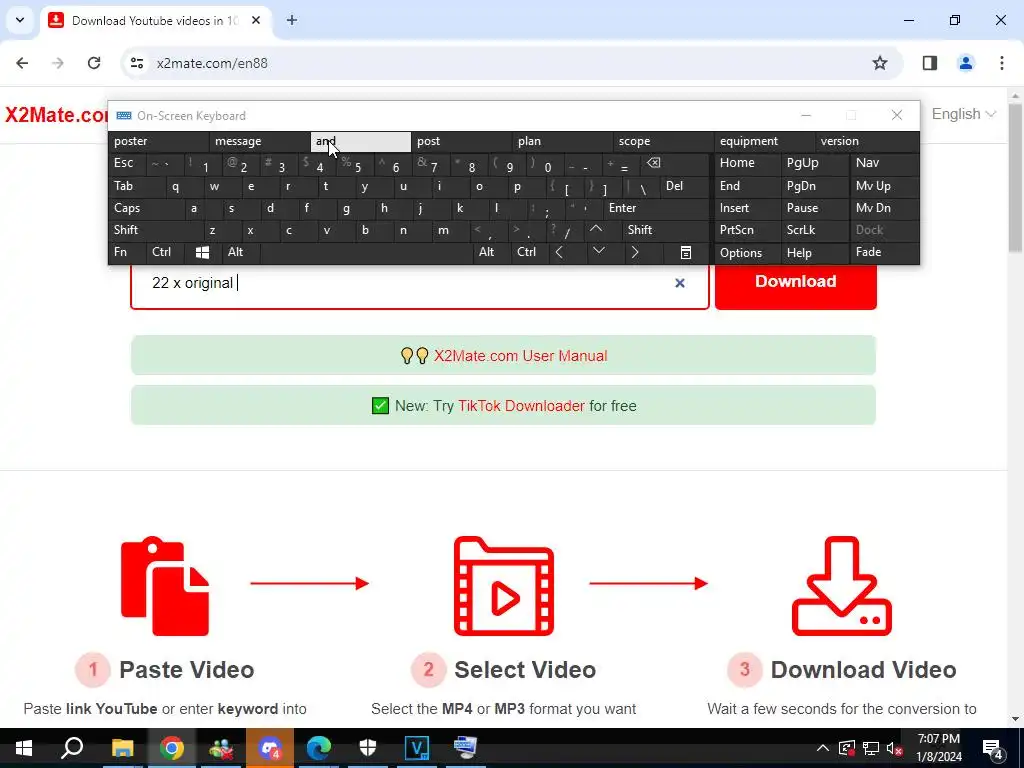Click the page vertical scrollbar thumb
1024x768 pixels.
pyautogui.click(x=1016, y=176)
